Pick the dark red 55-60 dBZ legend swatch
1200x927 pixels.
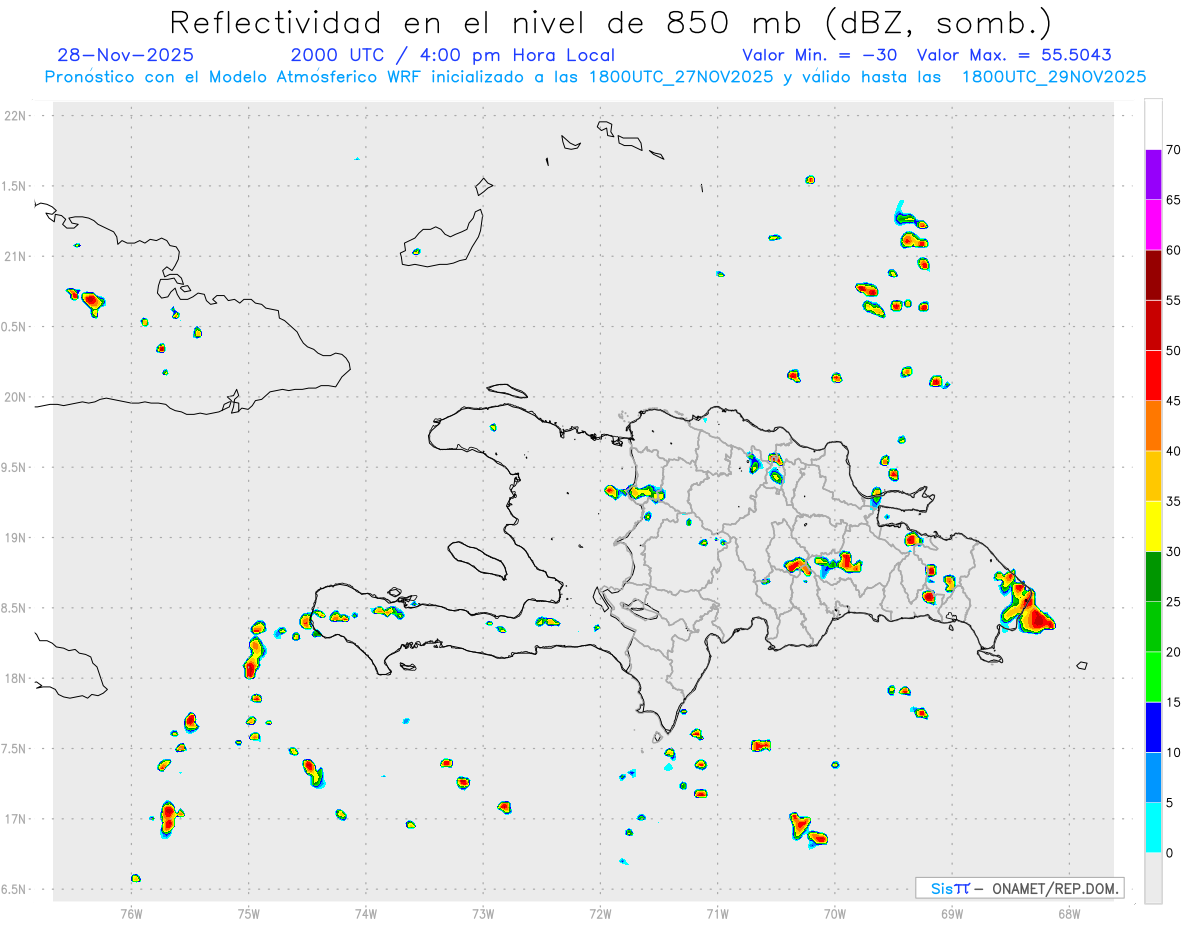tap(1153, 275)
